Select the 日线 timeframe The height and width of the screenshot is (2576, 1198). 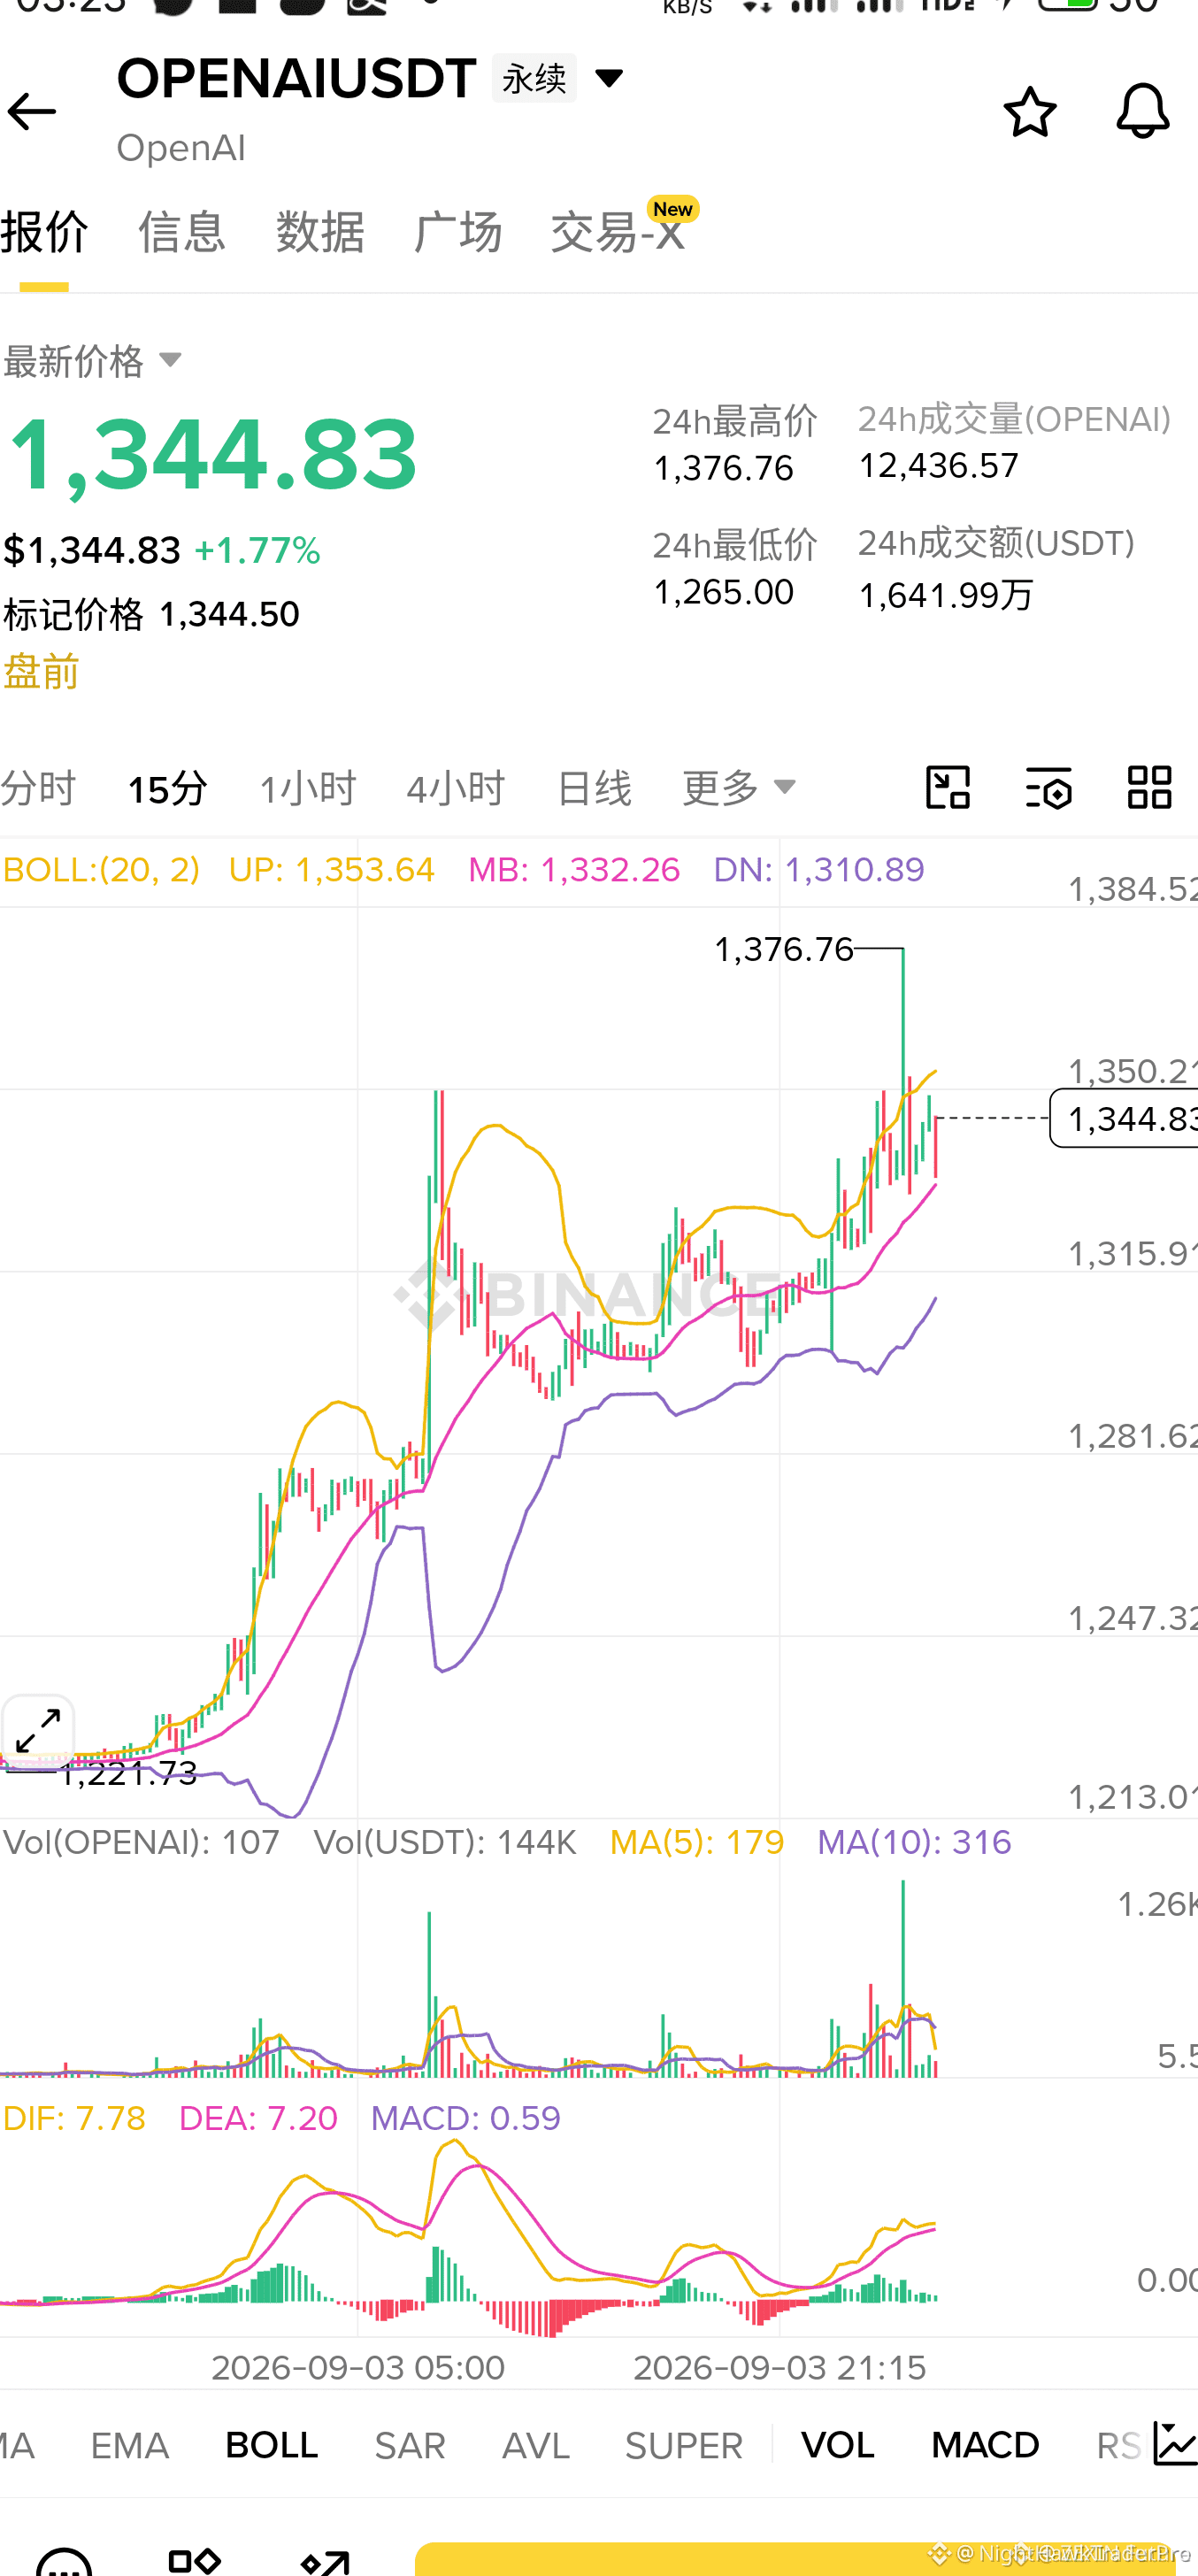tap(594, 788)
